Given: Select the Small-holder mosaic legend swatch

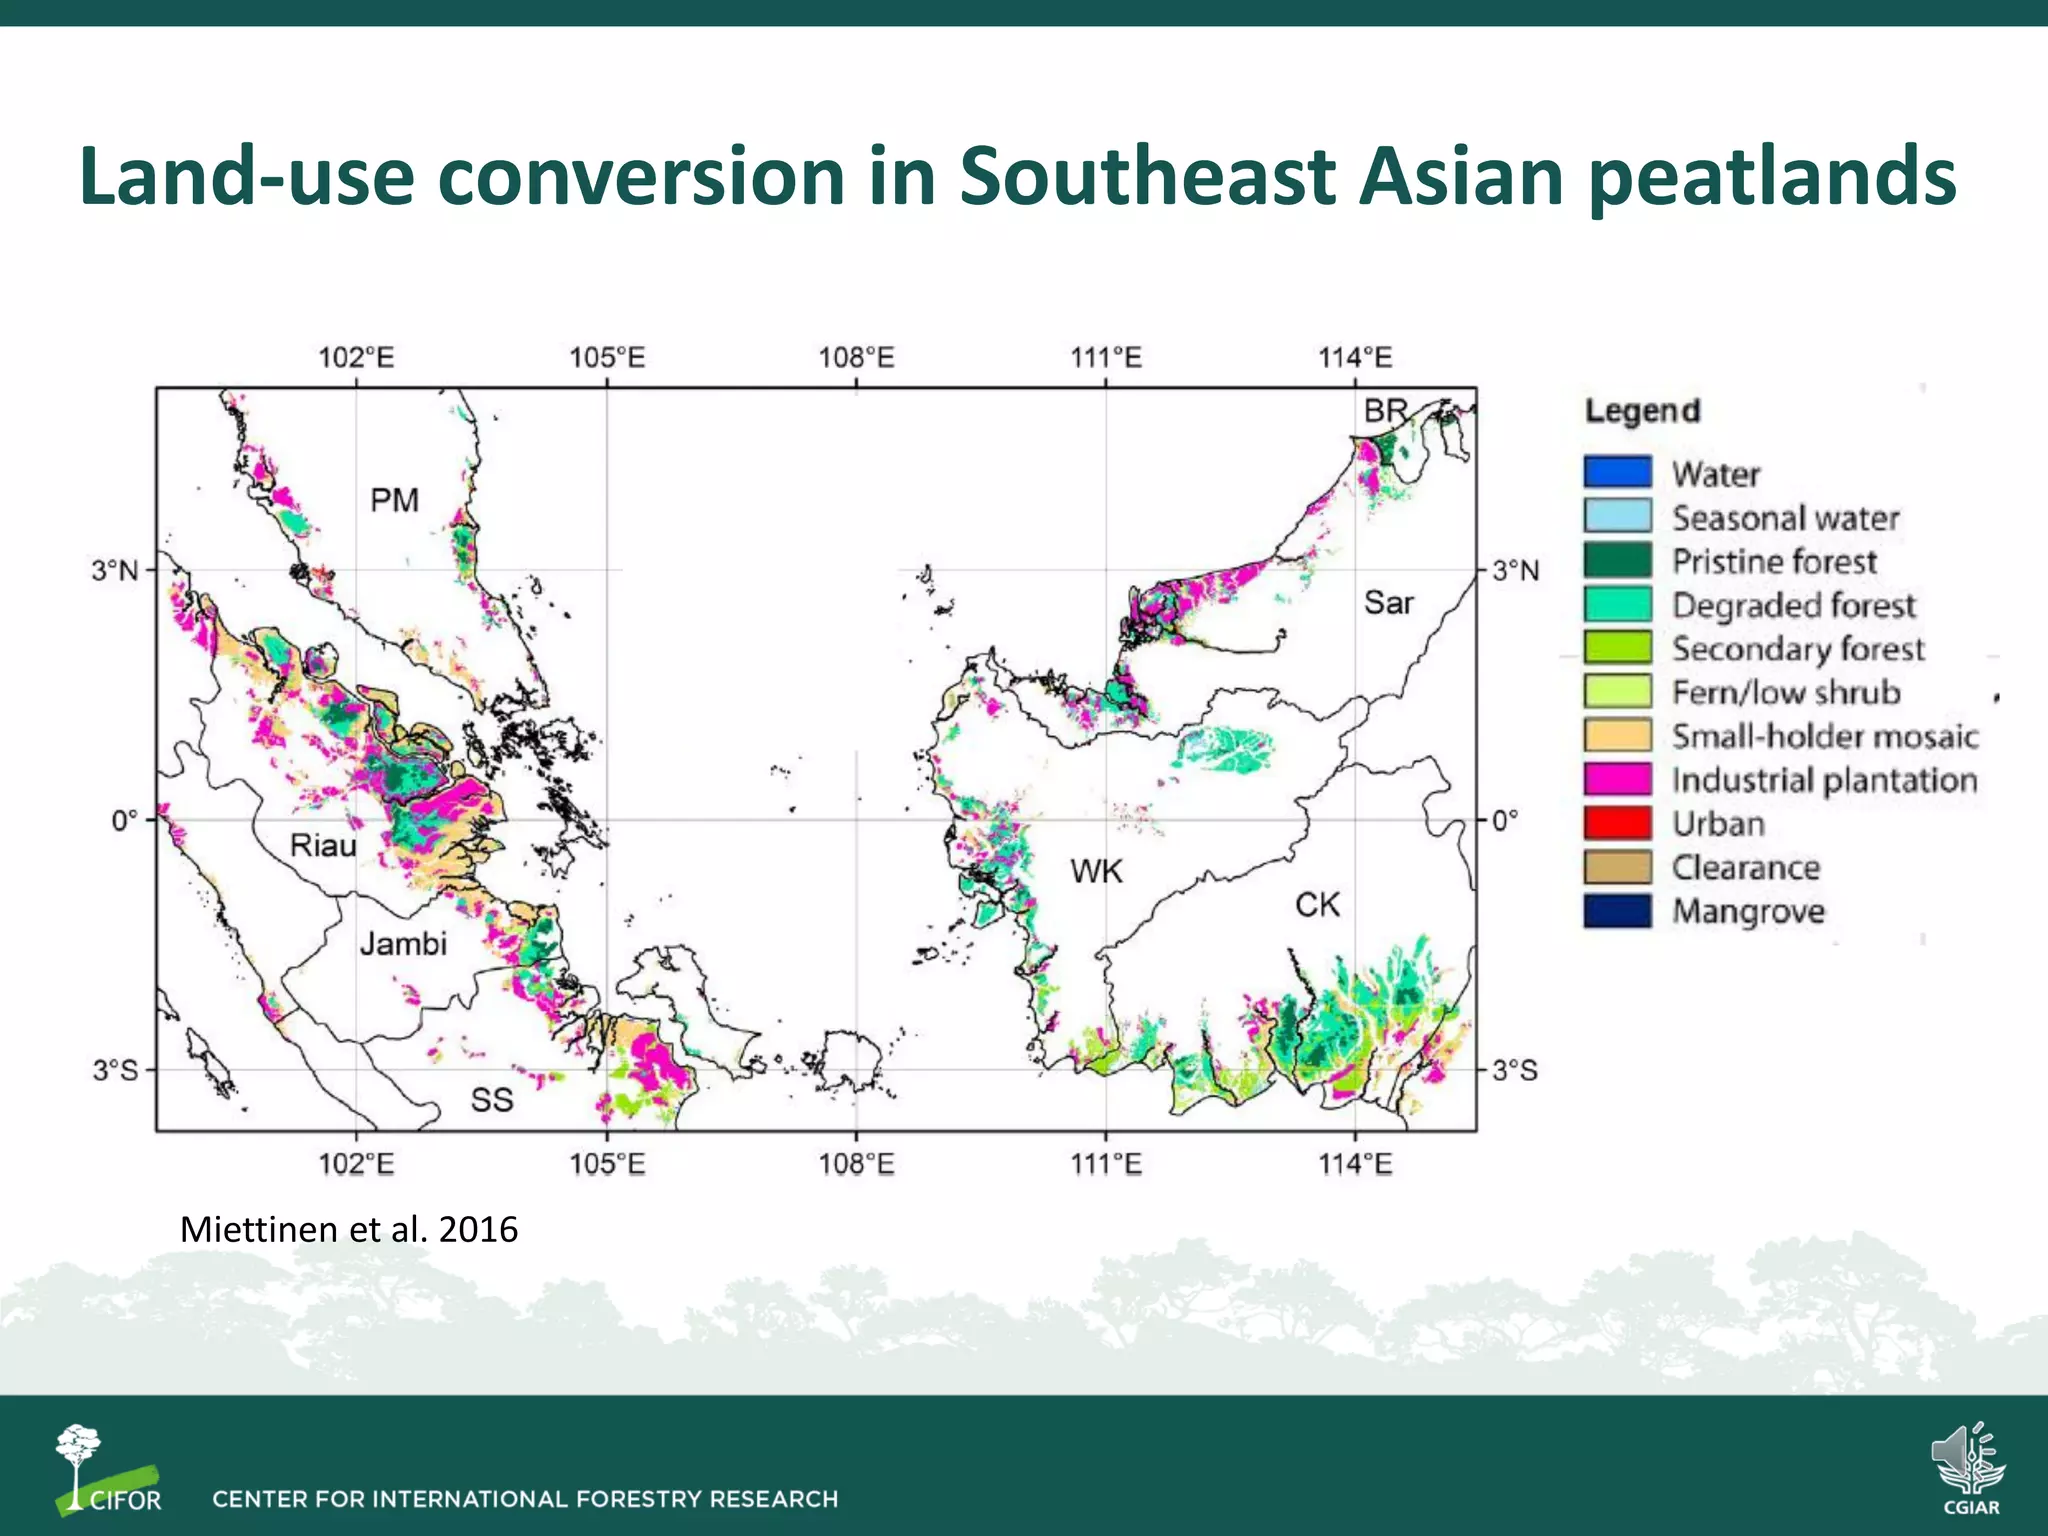Looking at the screenshot, I should pos(1617,735).
